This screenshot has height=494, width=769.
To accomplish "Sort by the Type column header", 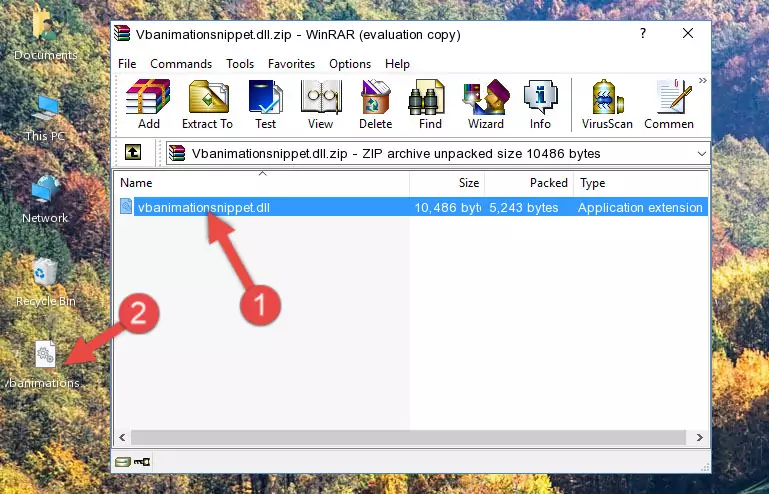I will pyautogui.click(x=641, y=183).
